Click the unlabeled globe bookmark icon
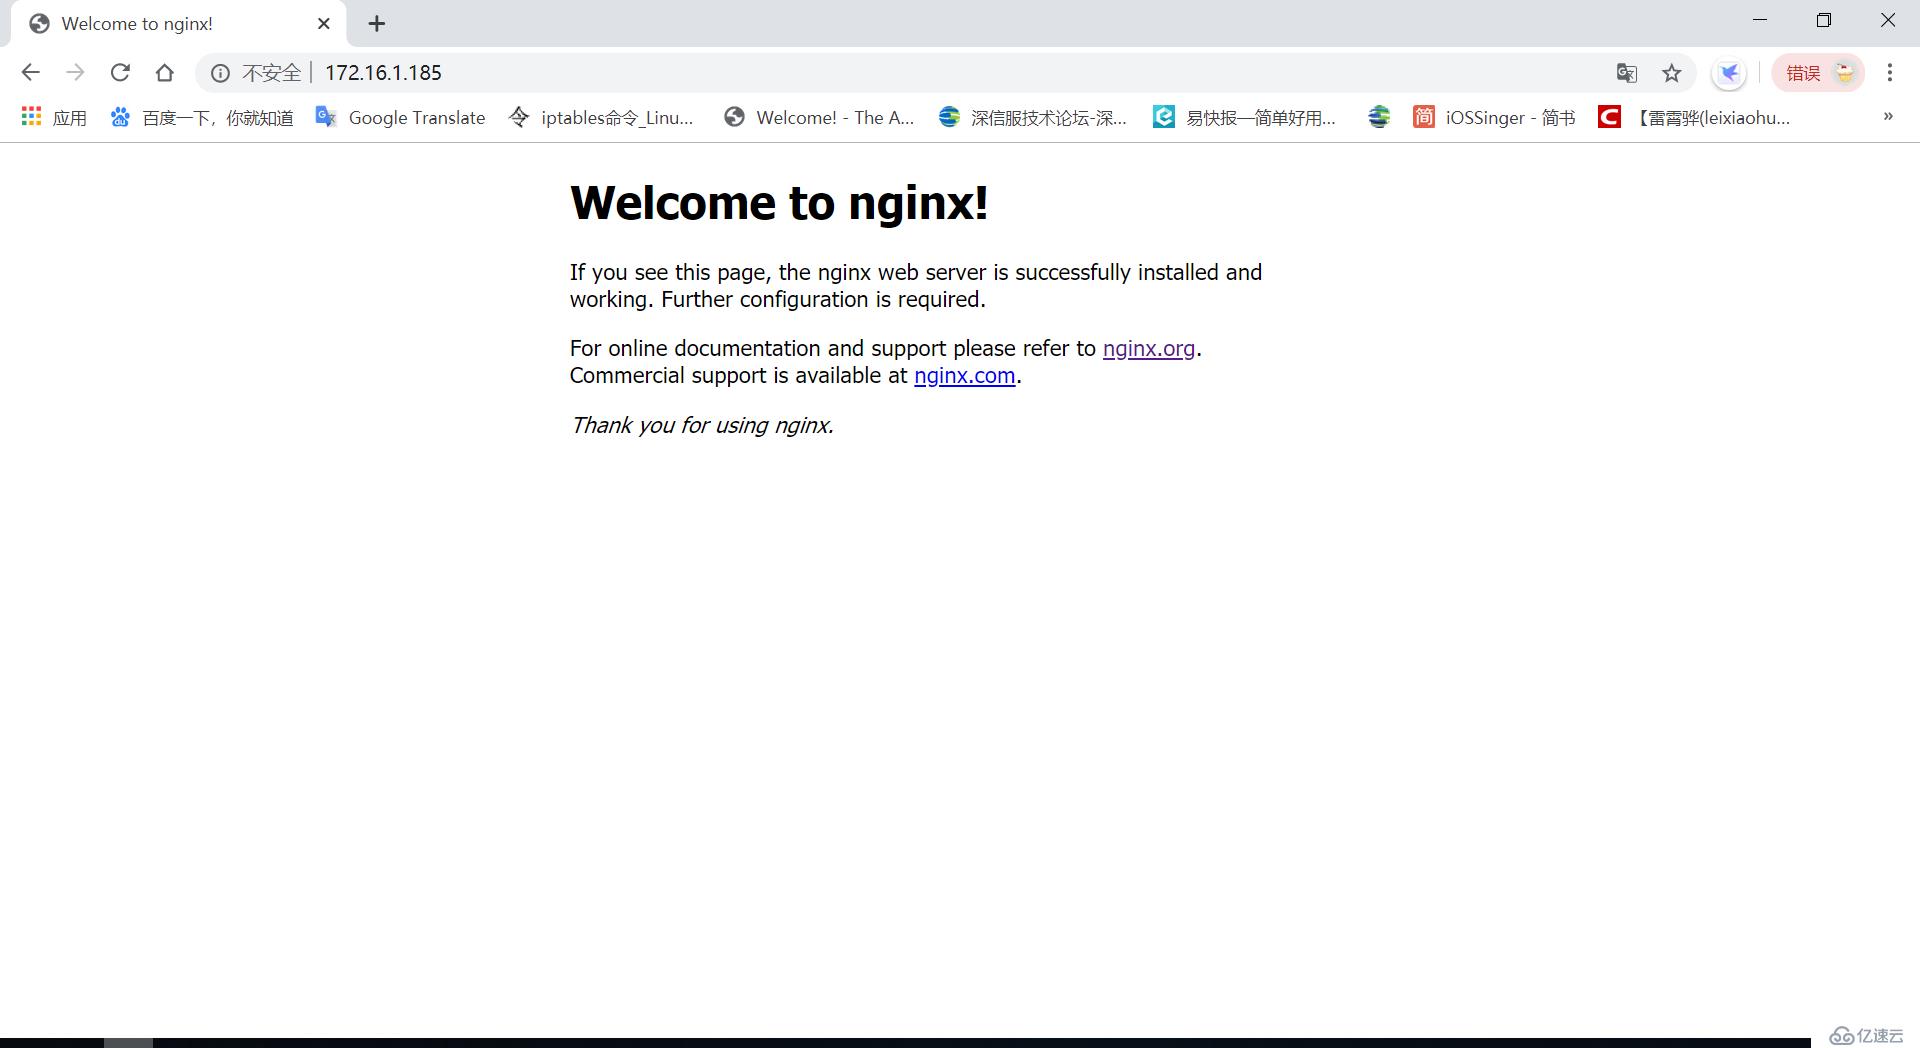This screenshot has width=1920, height=1048. 1379,117
